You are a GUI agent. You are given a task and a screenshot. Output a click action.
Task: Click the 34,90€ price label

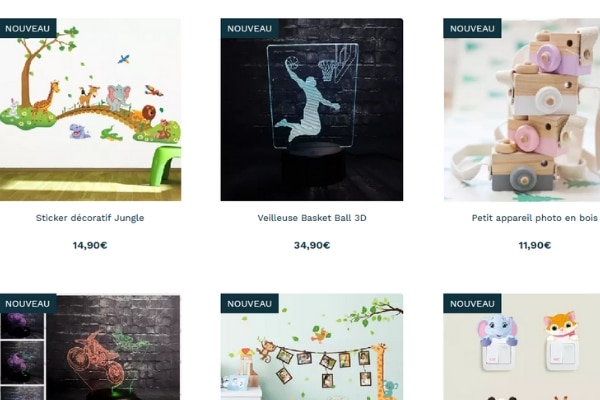(312, 245)
